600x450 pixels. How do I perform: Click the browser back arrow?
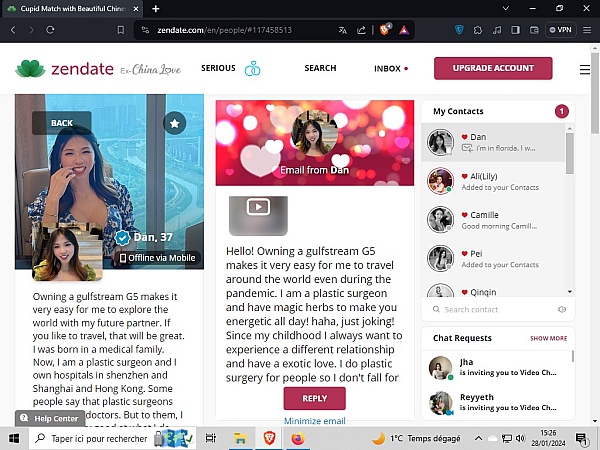[13, 30]
